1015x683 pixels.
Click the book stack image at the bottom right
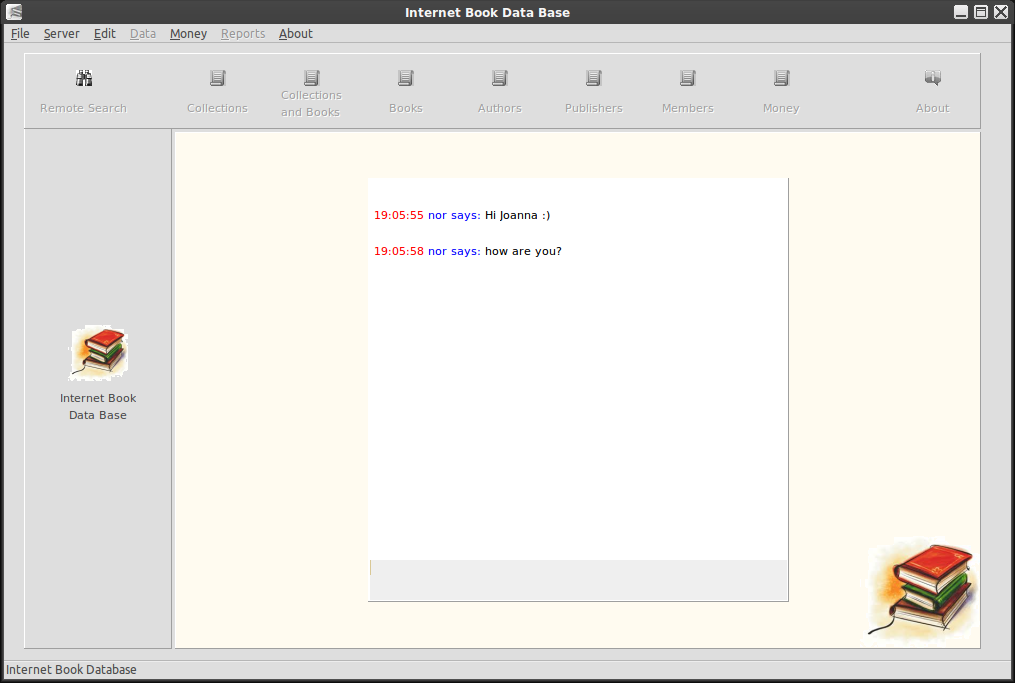pyautogui.click(x=922, y=590)
